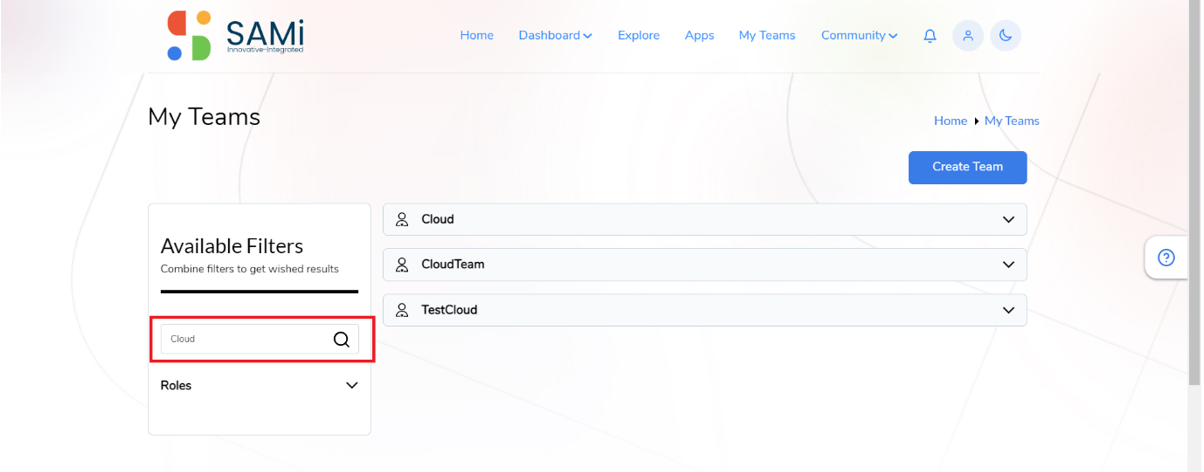Open the Explore page

tap(639, 35)
